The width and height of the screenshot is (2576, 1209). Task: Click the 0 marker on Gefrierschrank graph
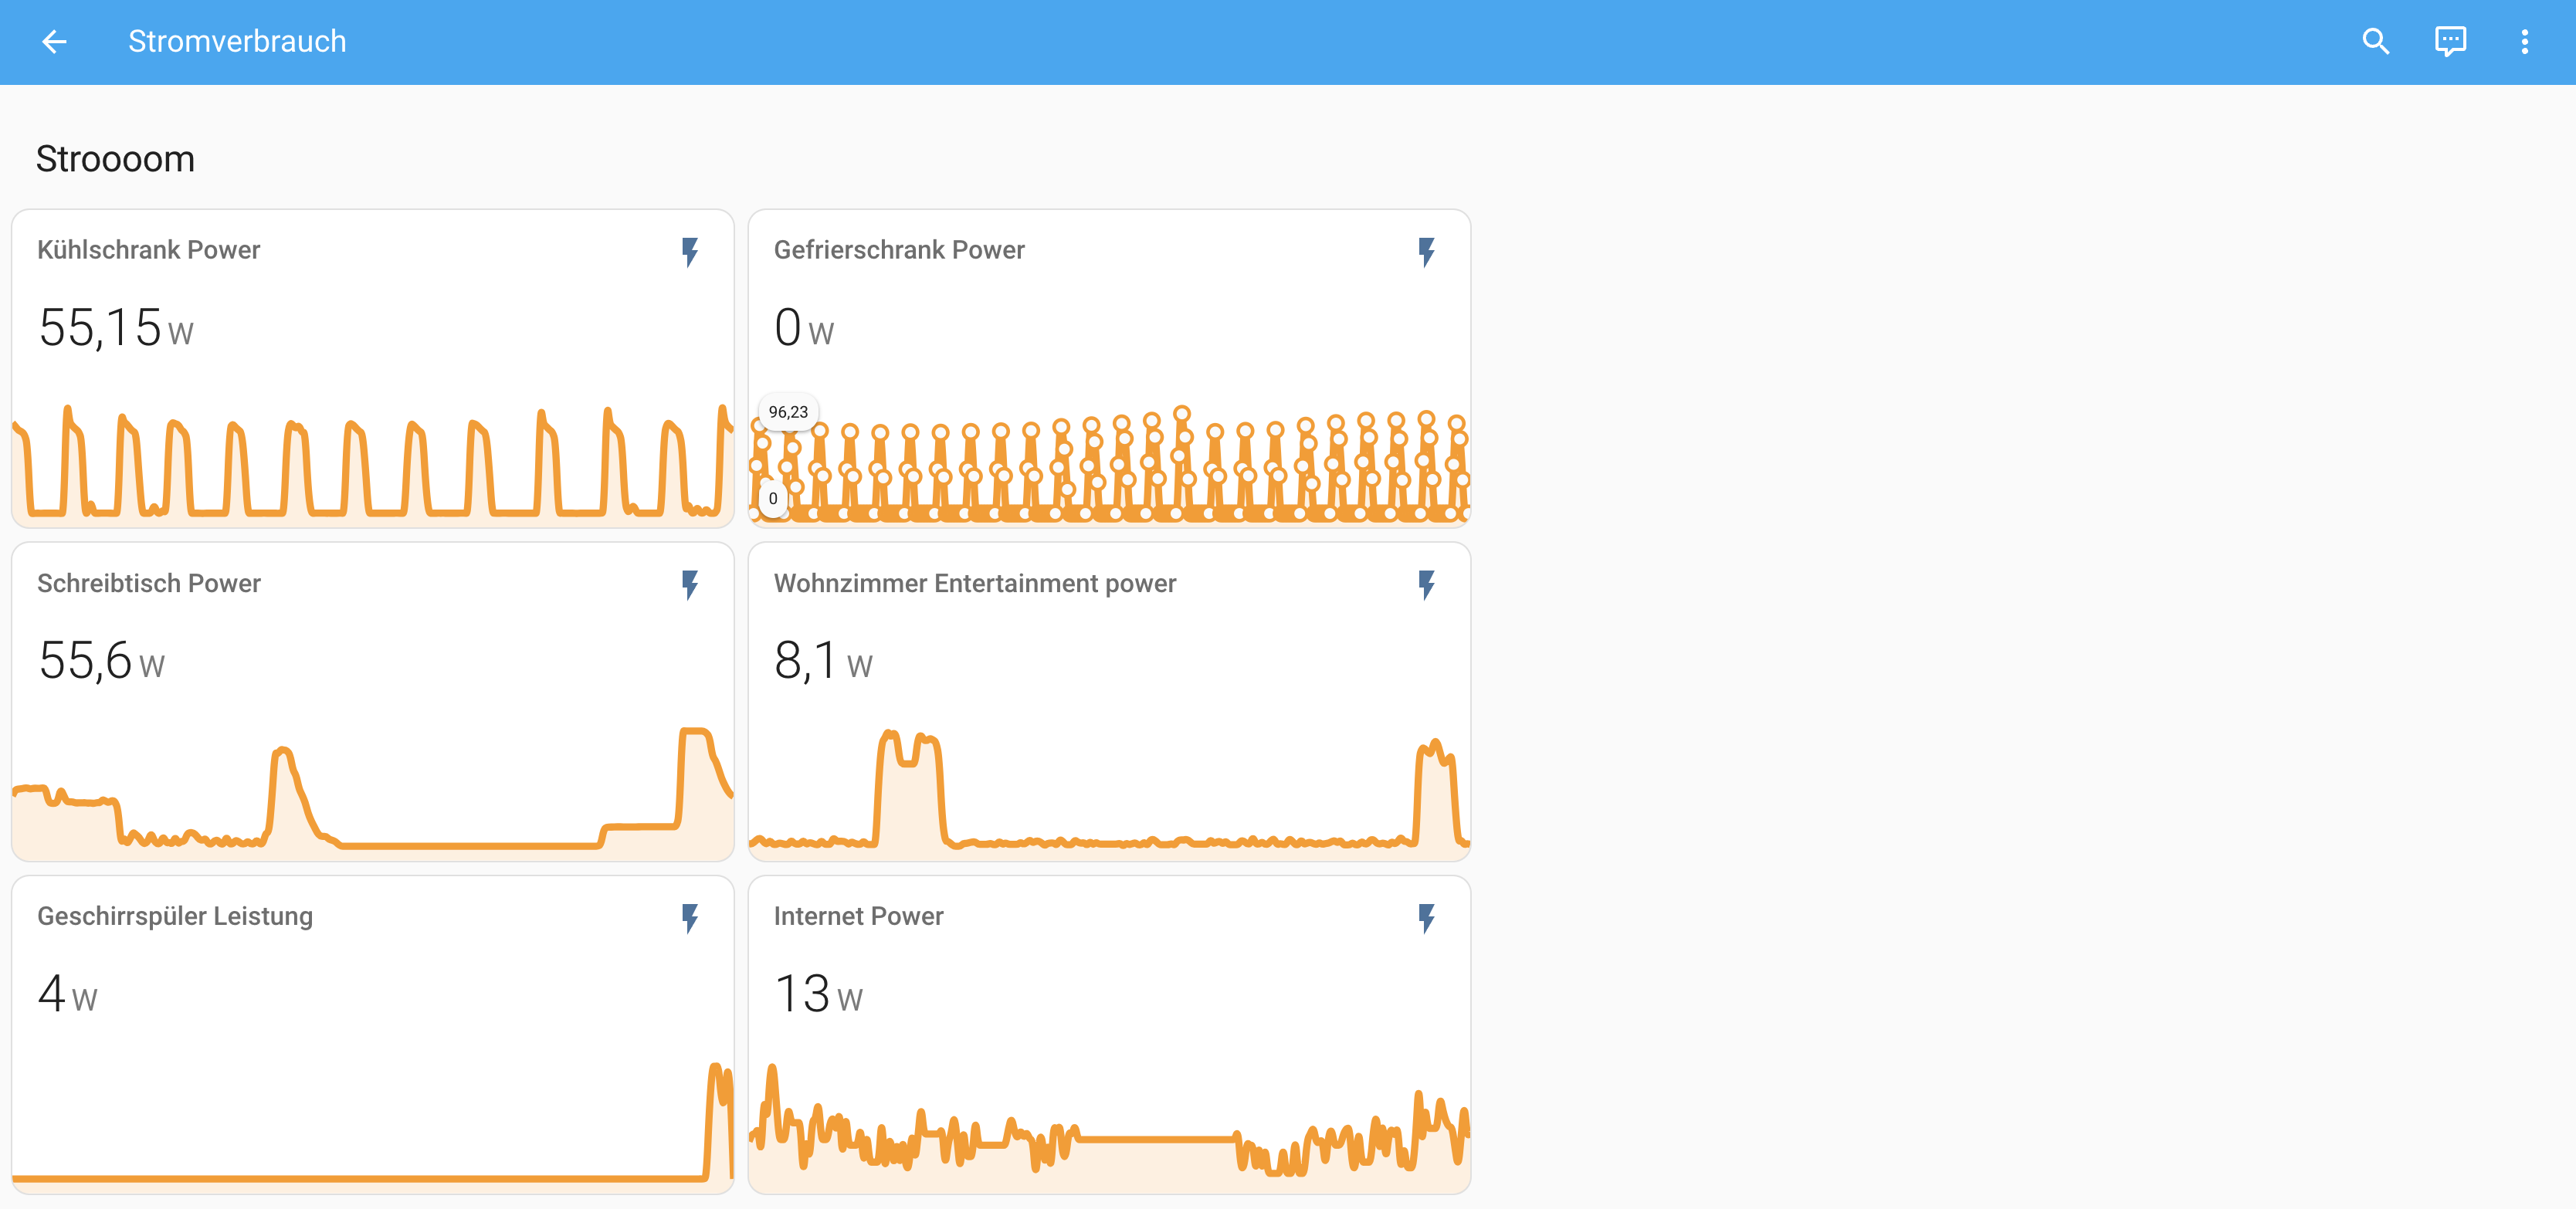pyautogui.click(x=771, y=497)
